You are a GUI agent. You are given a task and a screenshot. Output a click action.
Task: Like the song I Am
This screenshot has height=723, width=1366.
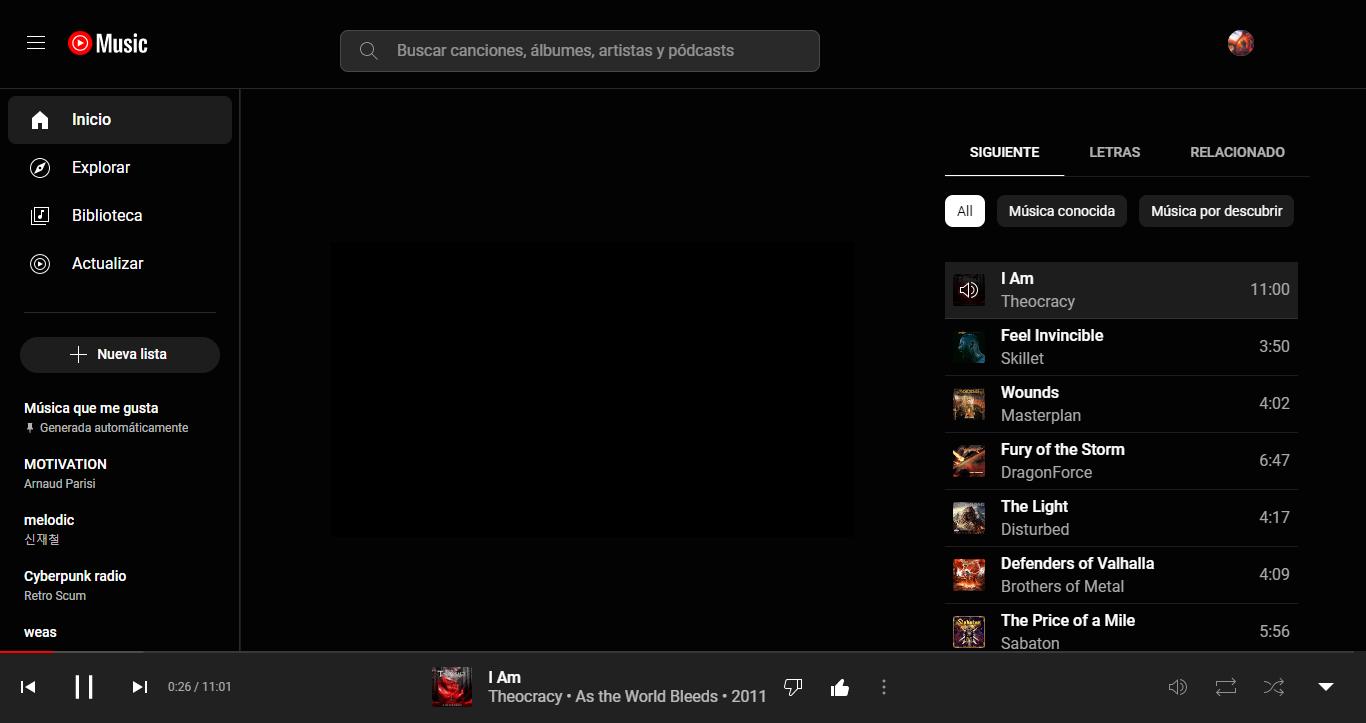839,687
